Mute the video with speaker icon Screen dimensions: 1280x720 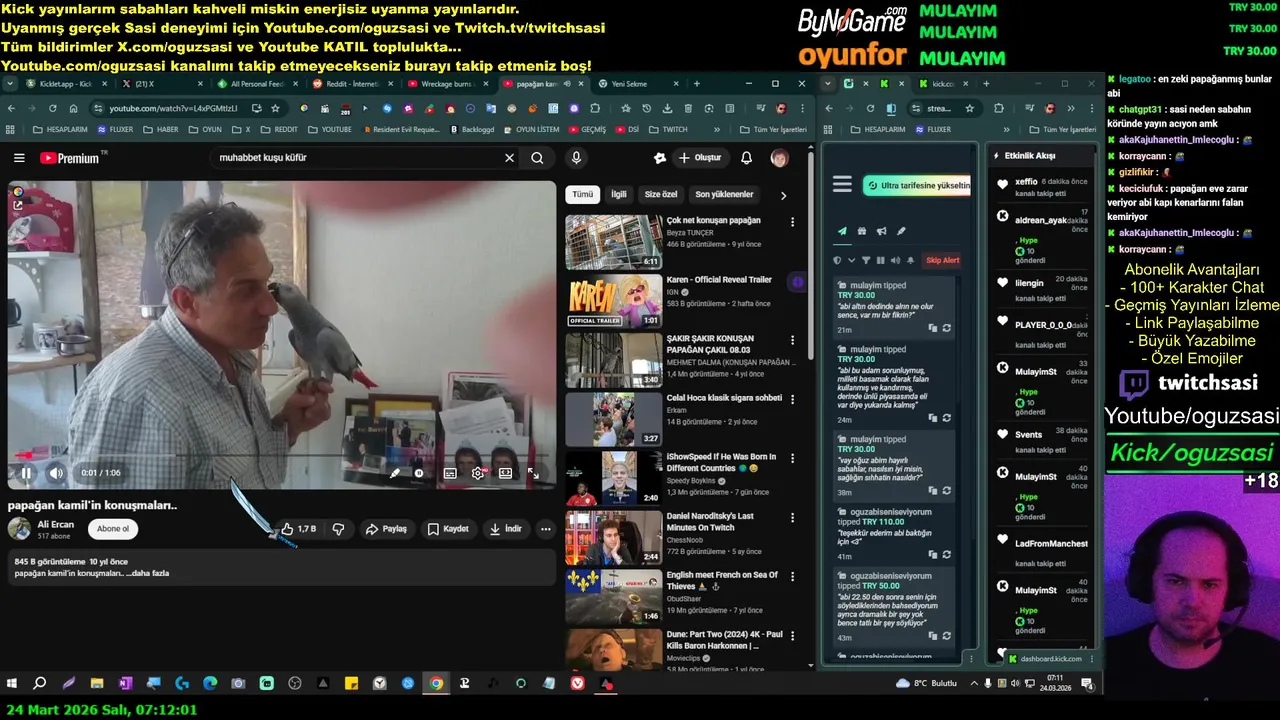point(56,473)
